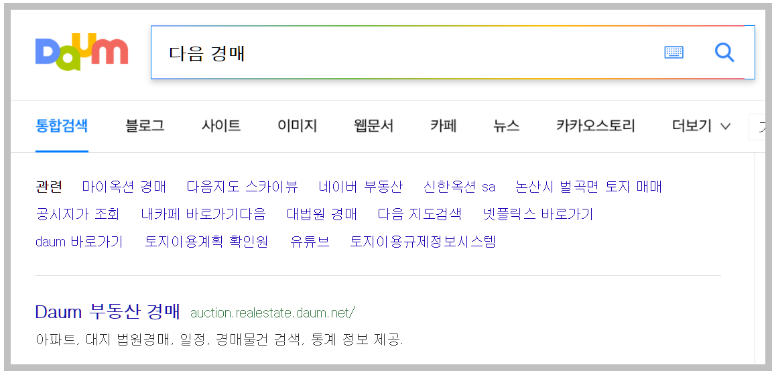This screenshot has width=776, height=377.
Task: Switch to the 이미지 tab
Action: (297, 126)
